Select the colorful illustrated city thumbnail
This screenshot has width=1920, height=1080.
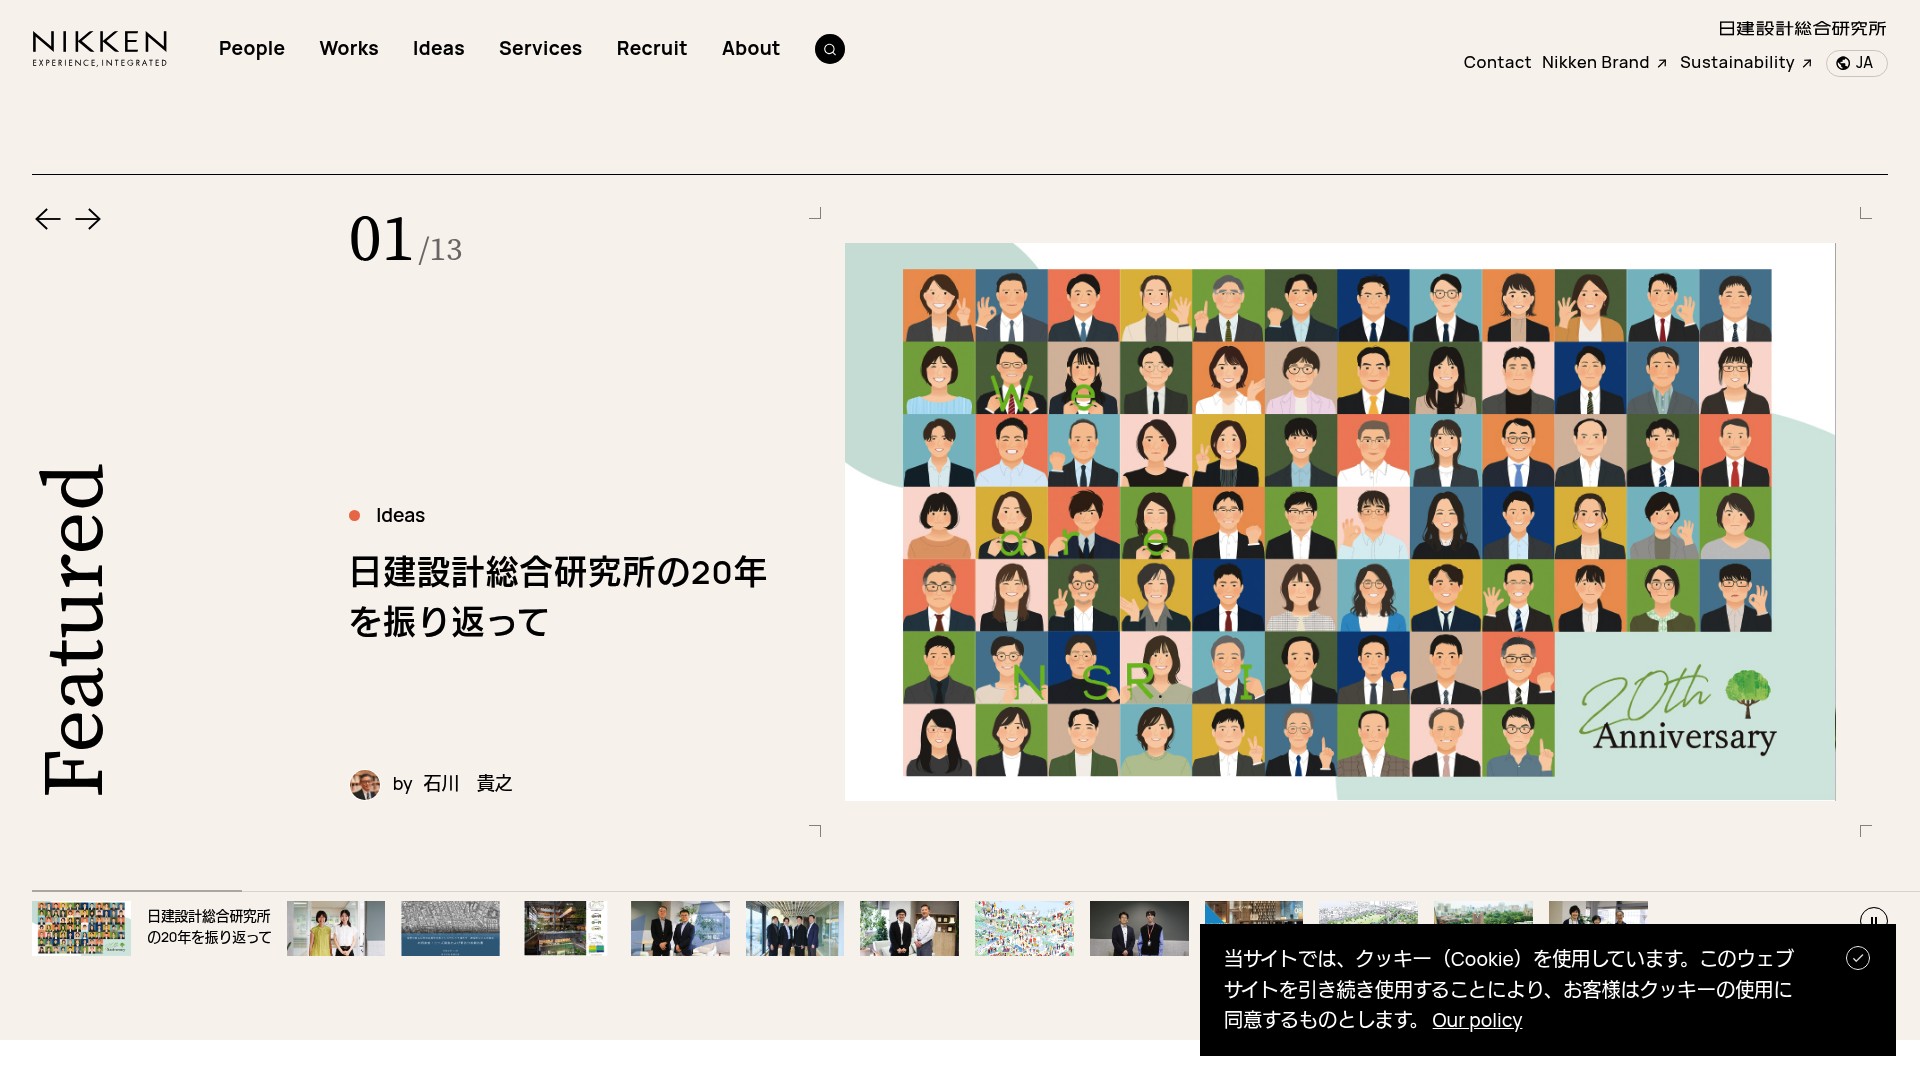[1024, 928]
